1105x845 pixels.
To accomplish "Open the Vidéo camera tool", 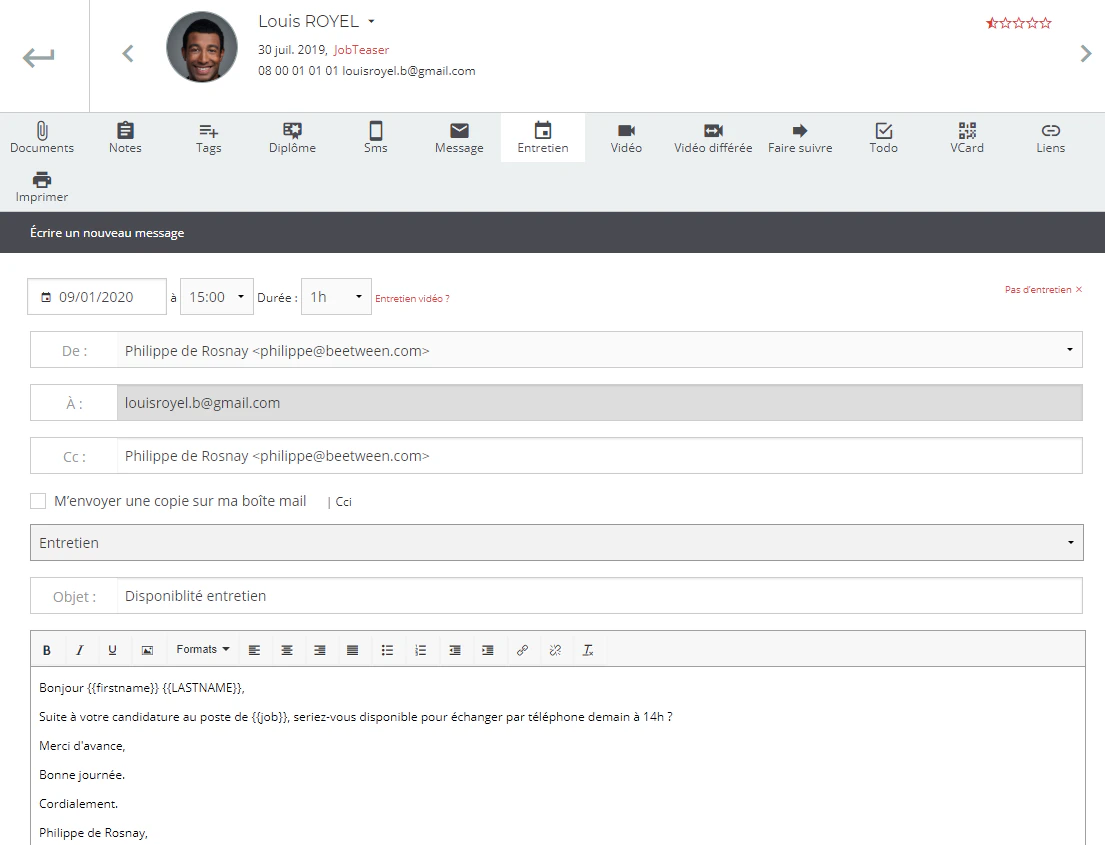I will point(626,137).
